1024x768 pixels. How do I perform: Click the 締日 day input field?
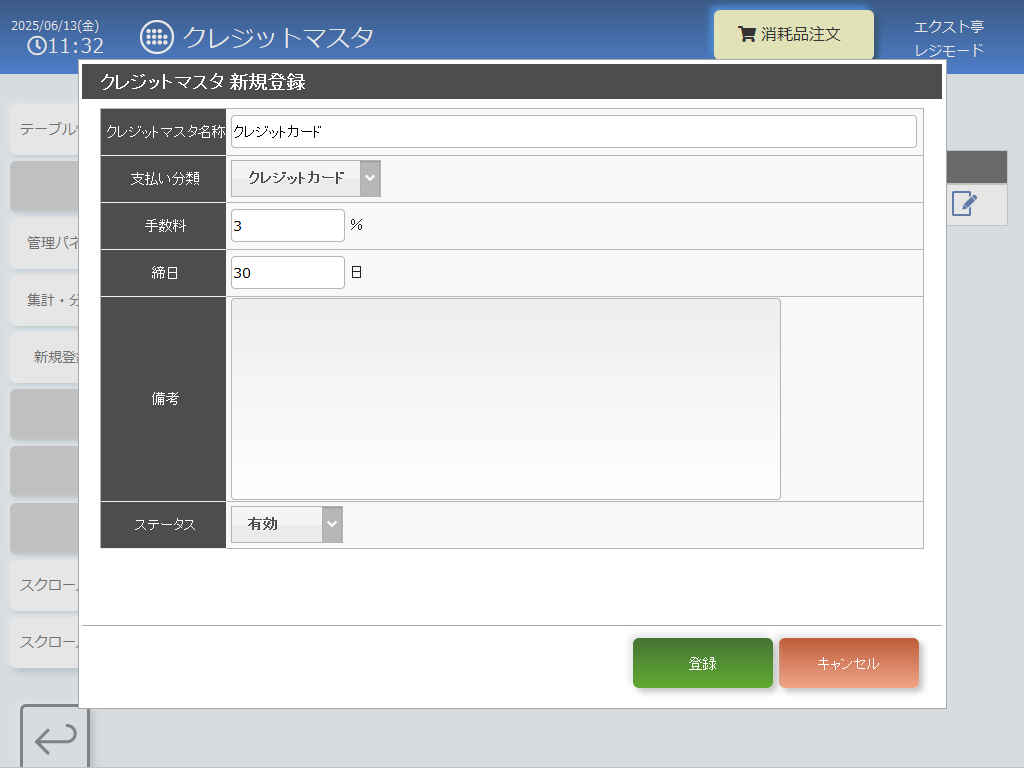(287, 272)
